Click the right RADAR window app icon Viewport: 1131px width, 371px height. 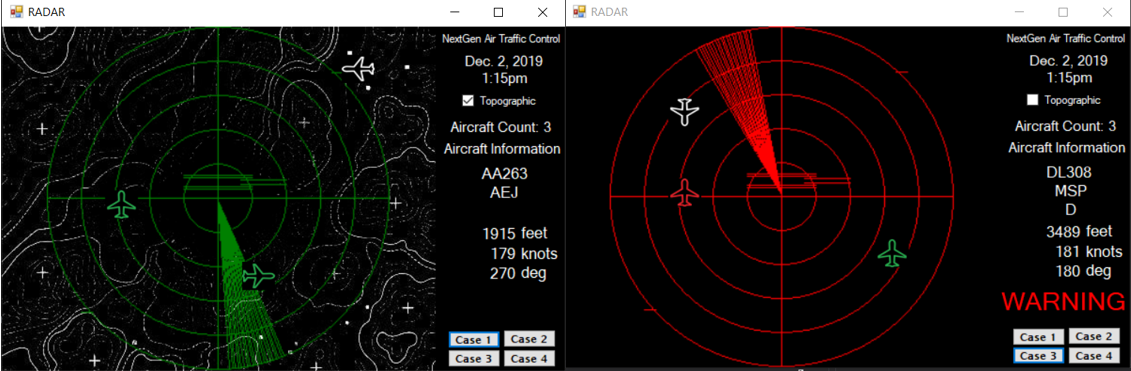click(578, 12)
